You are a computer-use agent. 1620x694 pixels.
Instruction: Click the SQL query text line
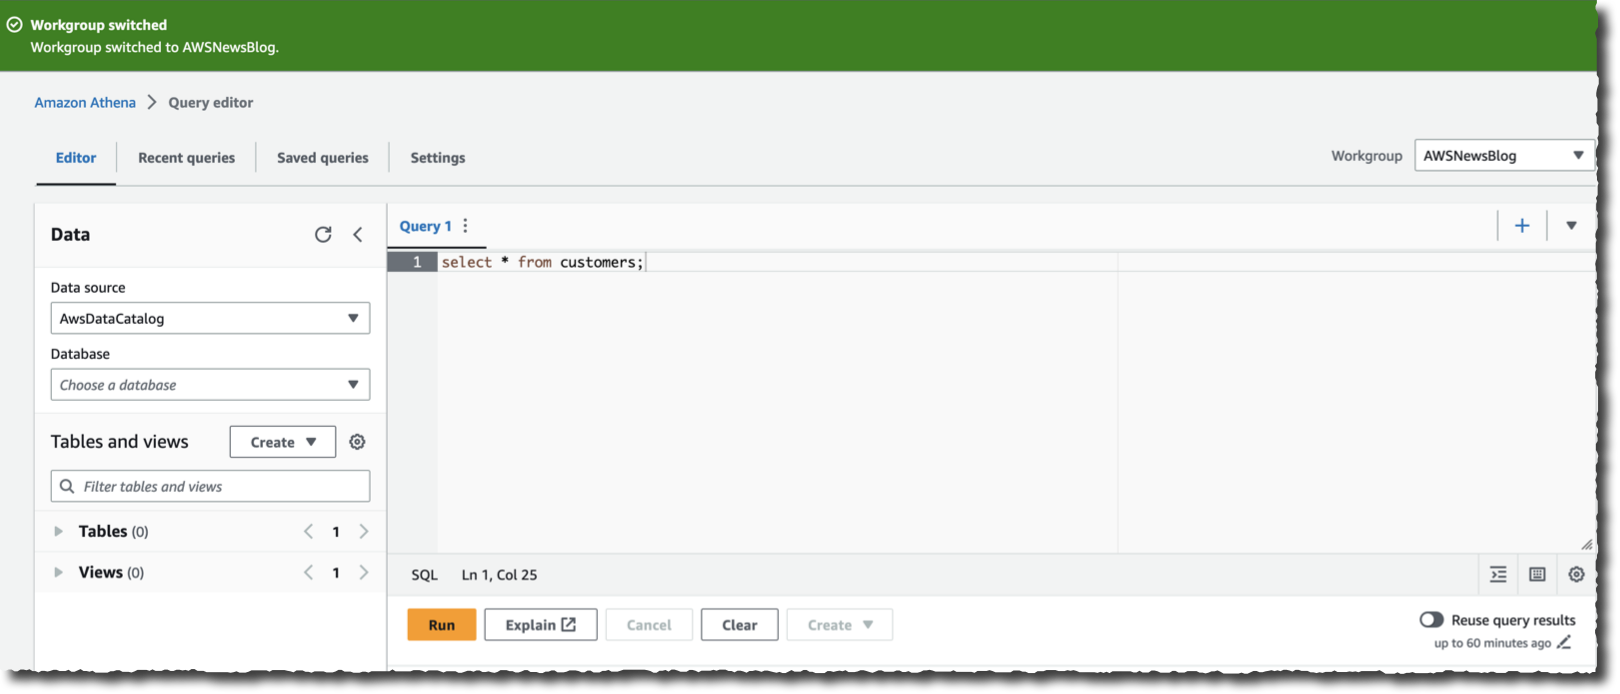[x=543, y=262]
